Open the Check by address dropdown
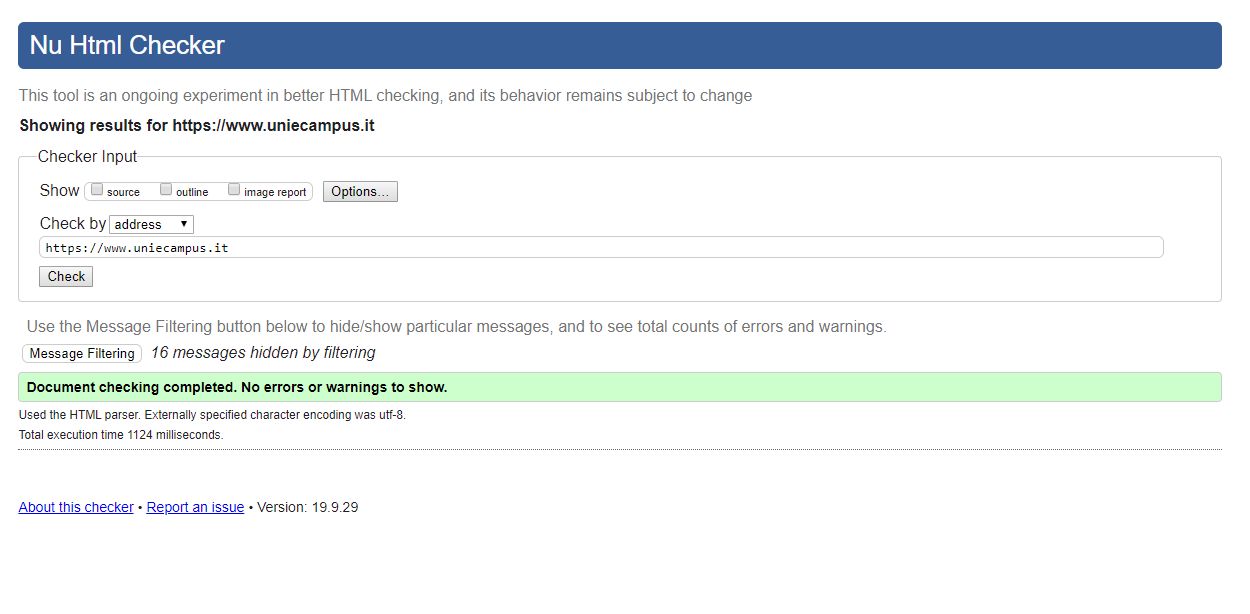Screen dimensions: 1250x614 (151, 224)
